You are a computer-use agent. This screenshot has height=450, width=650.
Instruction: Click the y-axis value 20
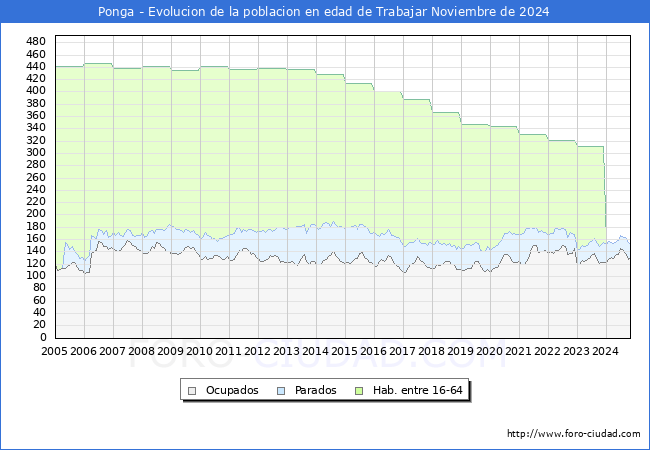click(x=39, y=324)
